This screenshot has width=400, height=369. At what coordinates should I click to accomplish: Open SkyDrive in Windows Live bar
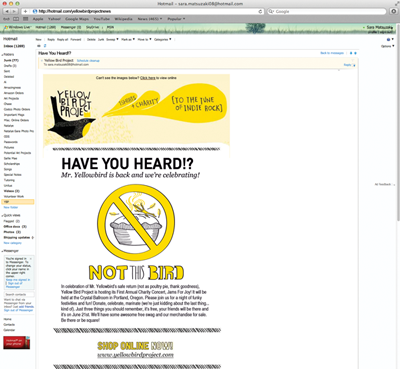[94, 27]
